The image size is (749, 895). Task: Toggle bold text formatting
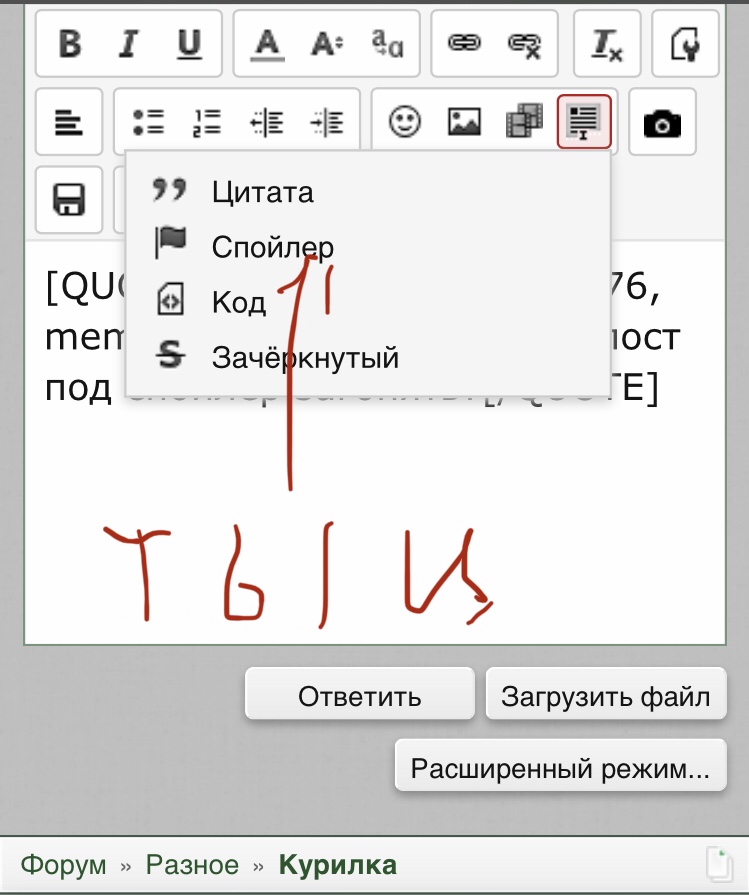(69, 44)
